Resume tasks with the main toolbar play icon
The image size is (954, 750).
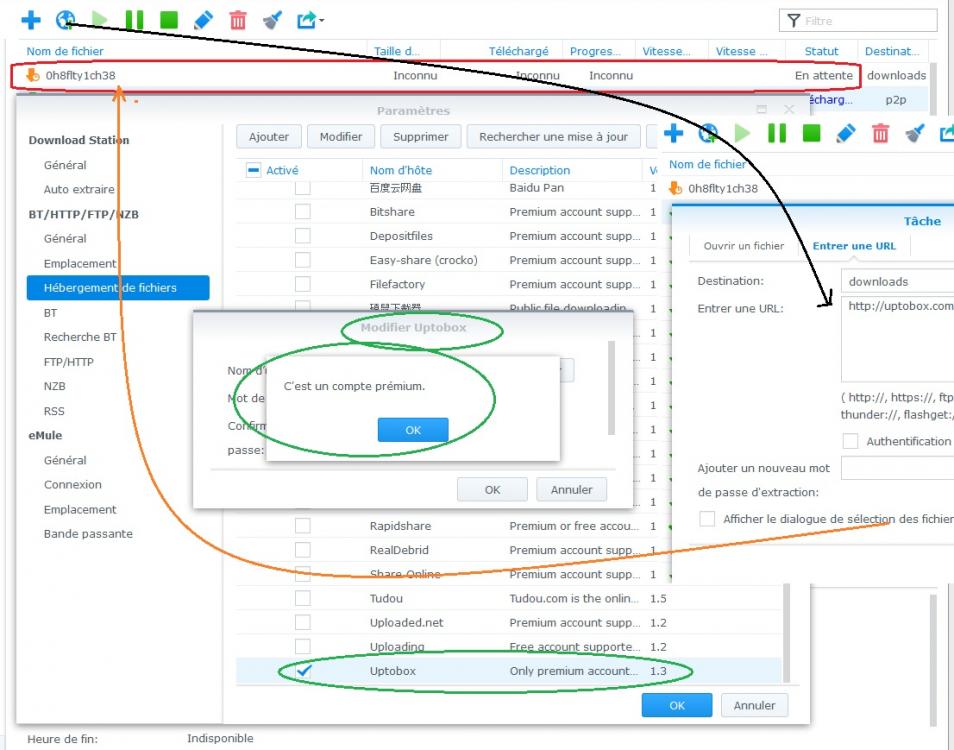tap(100, 20)
